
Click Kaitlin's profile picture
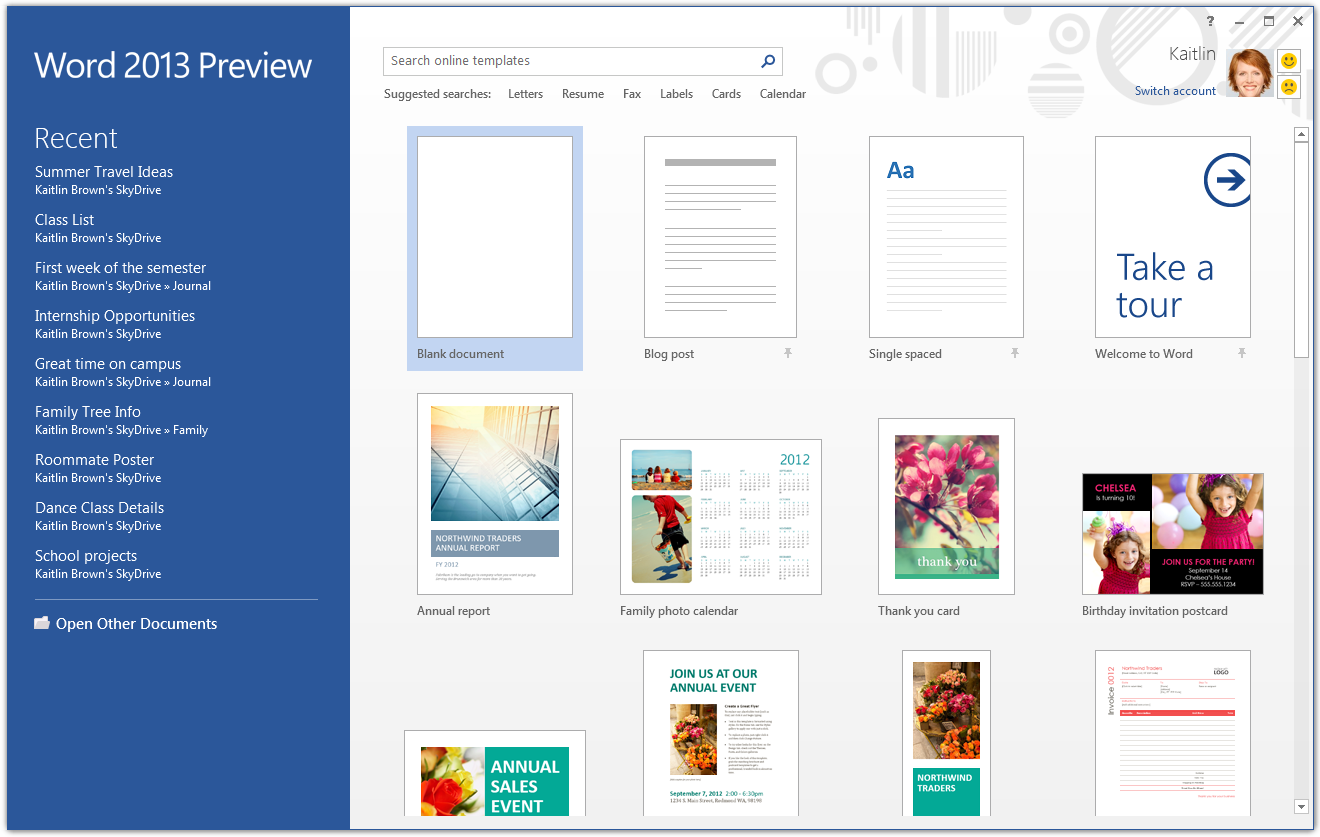pyautogui.click(x=1249, y=73)
